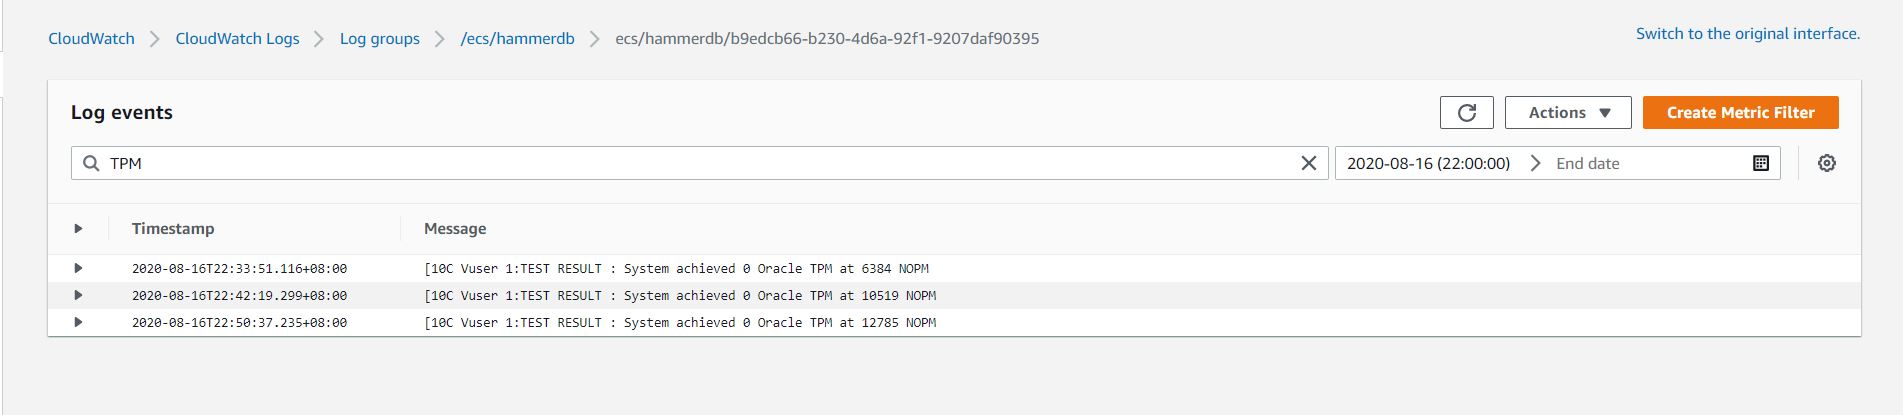Click the search magnifier icon
This screenshot has height=415, width=1903.
pyautogui.click(x=91, y=163)
